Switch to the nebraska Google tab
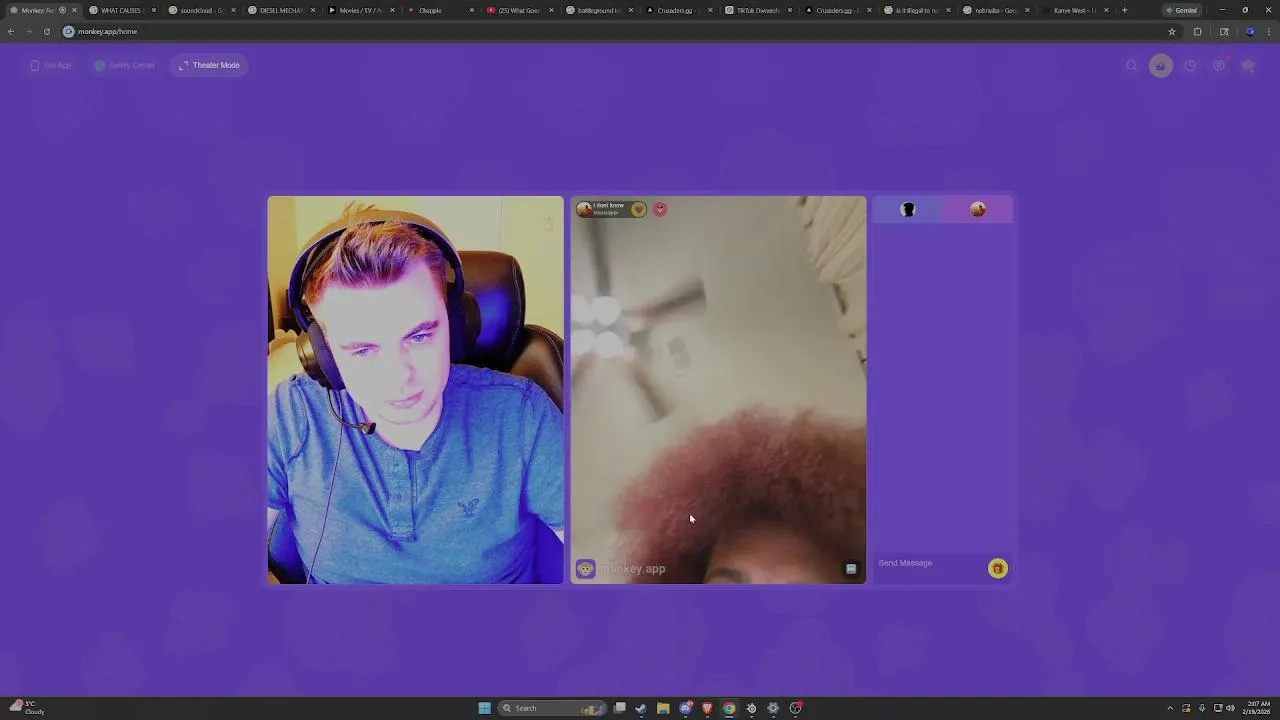The height and width of the screenshot is (720, 1280). pos(994,10)
